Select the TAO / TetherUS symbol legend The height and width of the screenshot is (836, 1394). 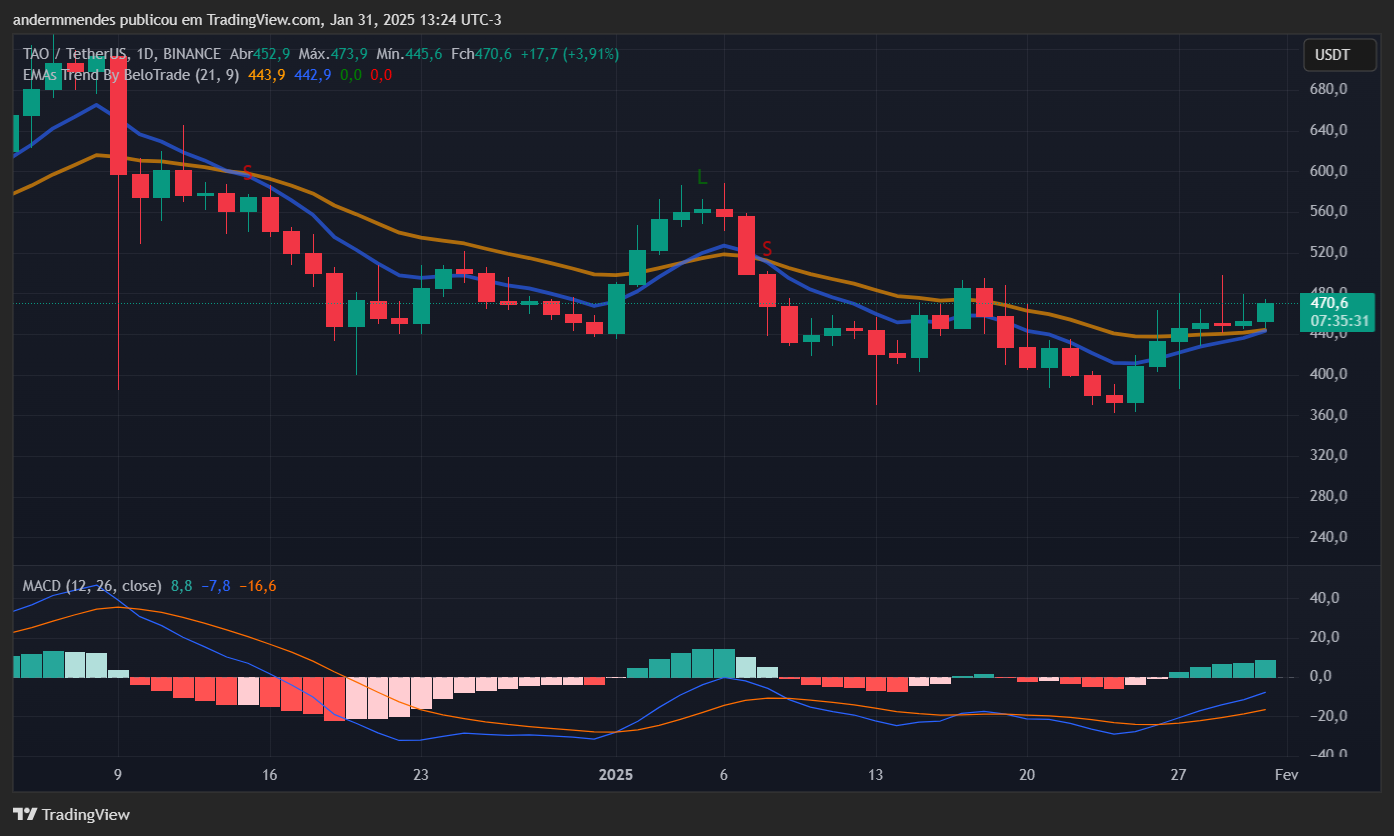coord(120,54)
